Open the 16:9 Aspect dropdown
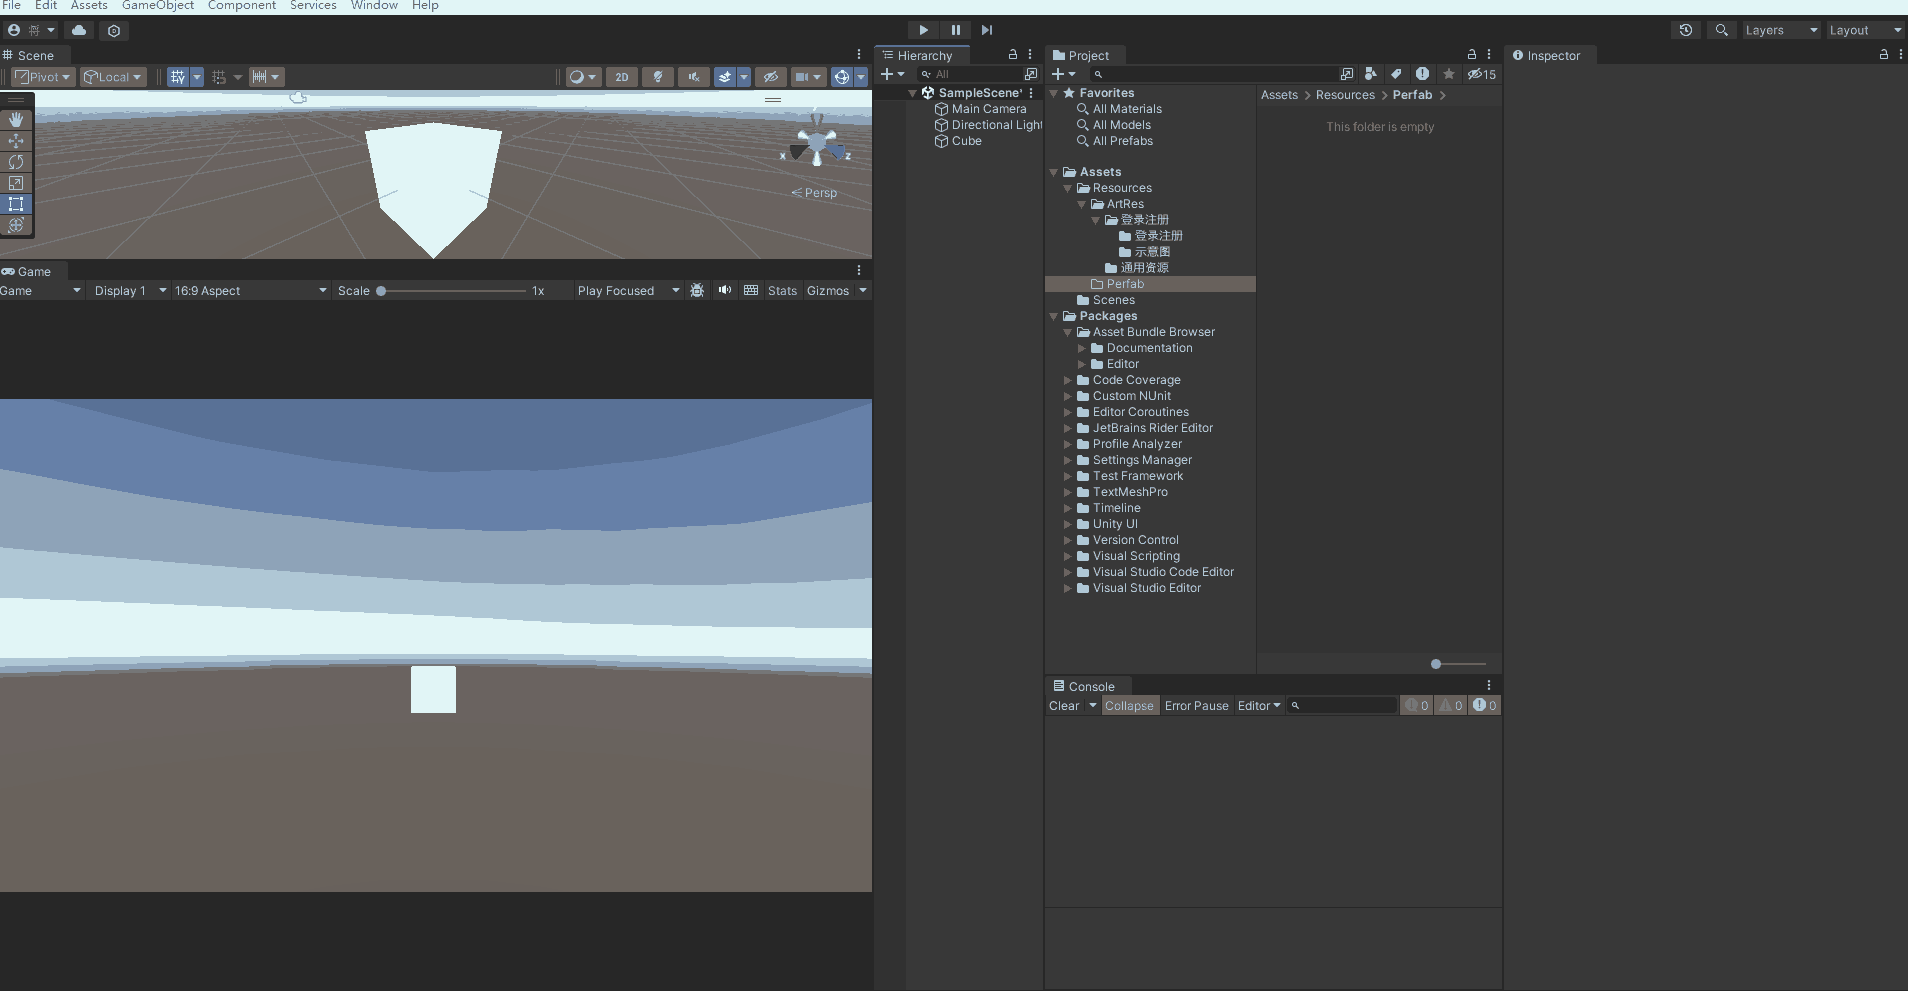 [x=250, y=290]
